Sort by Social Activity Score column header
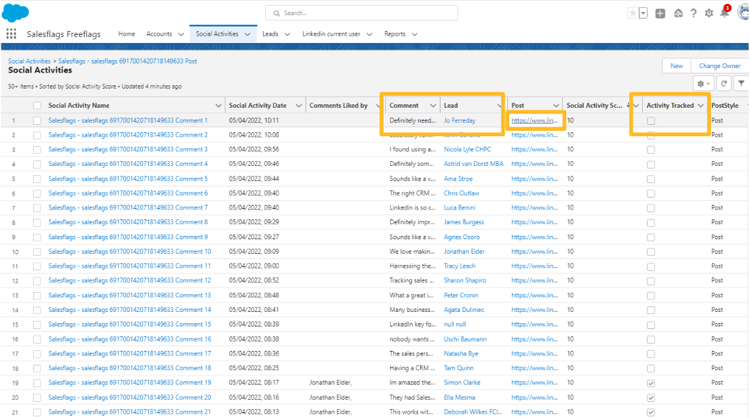Screen dimensions: 750x417 595,106
